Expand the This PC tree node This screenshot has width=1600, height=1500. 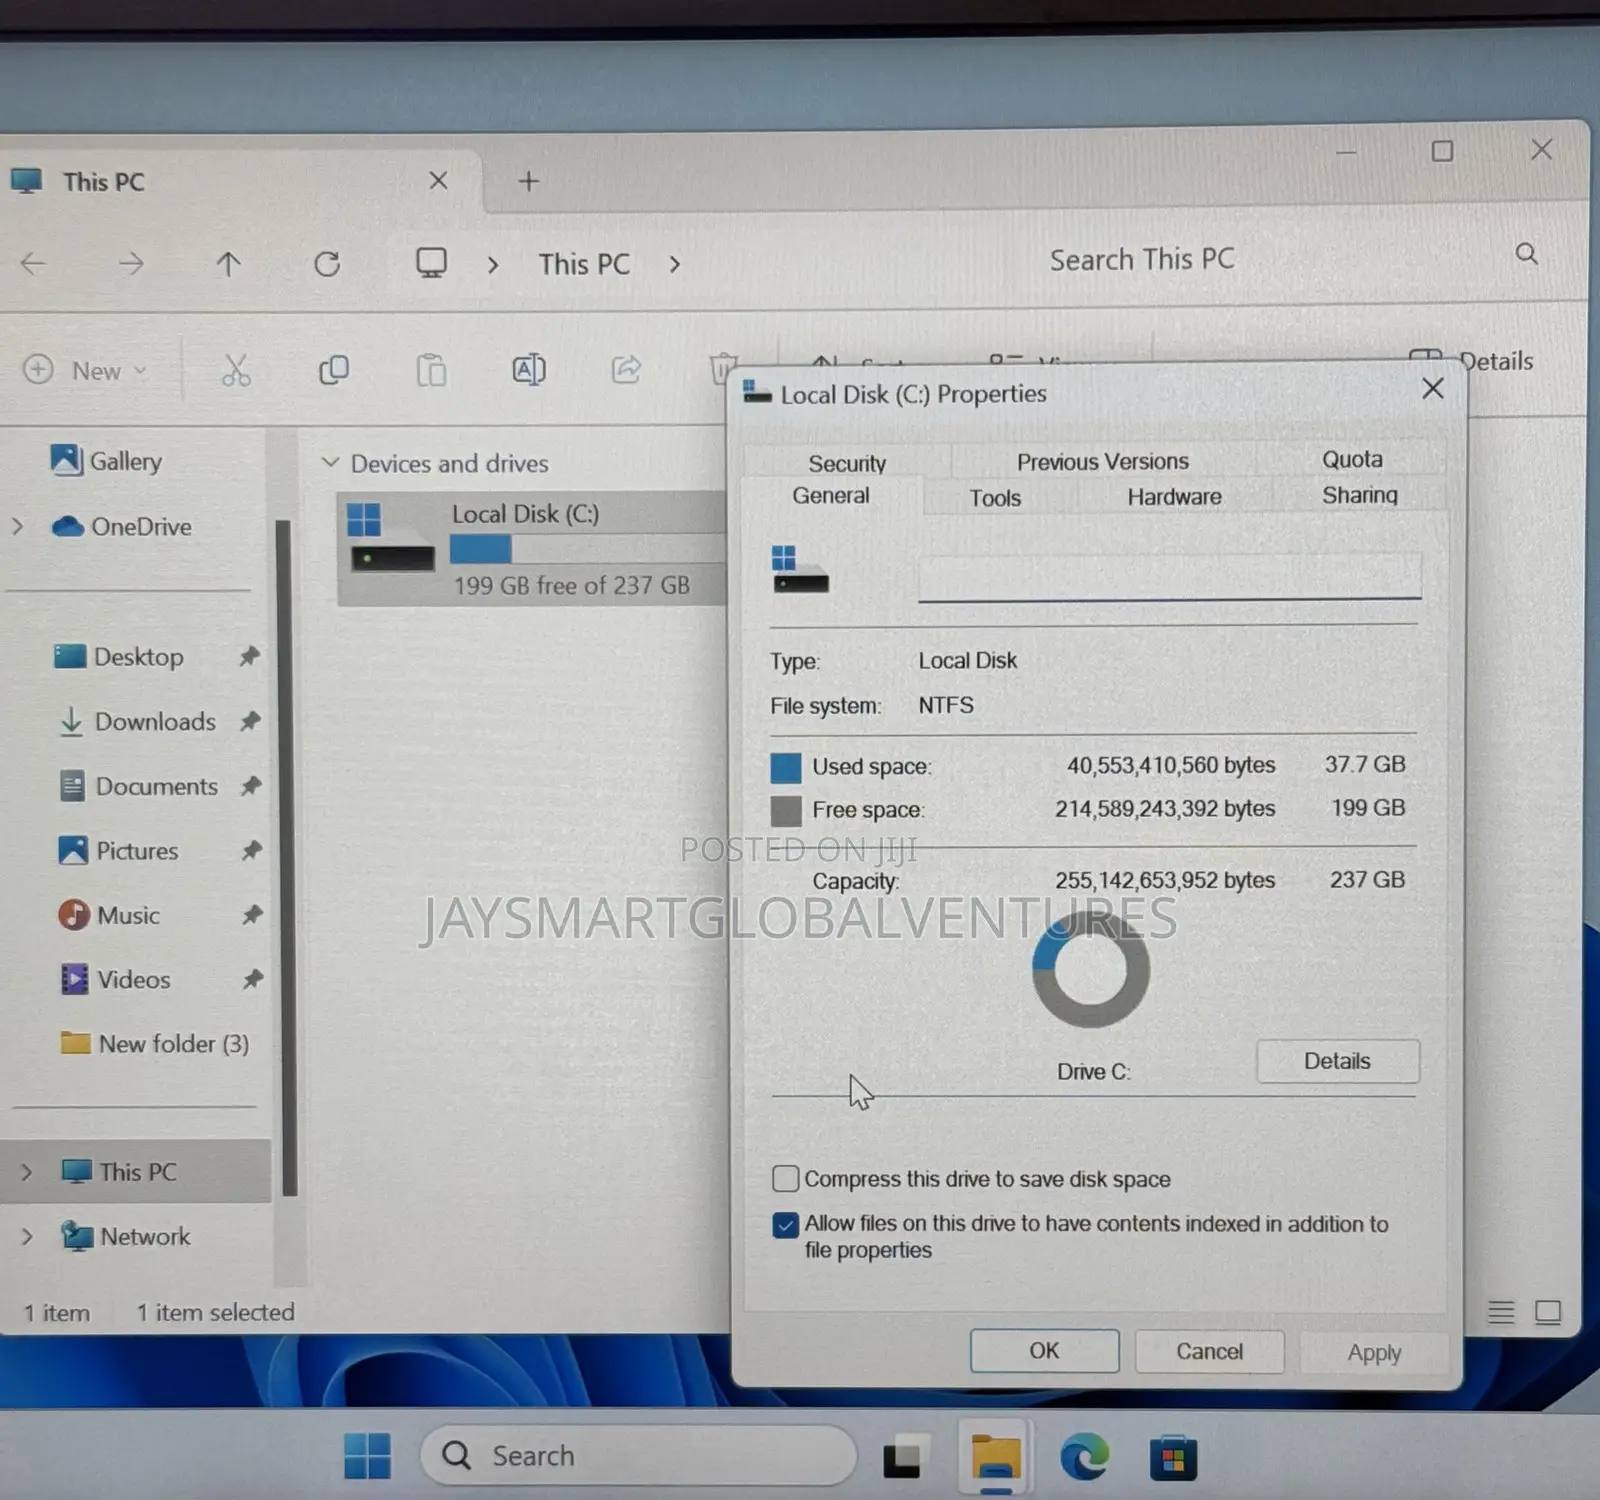pos(26,1172)
